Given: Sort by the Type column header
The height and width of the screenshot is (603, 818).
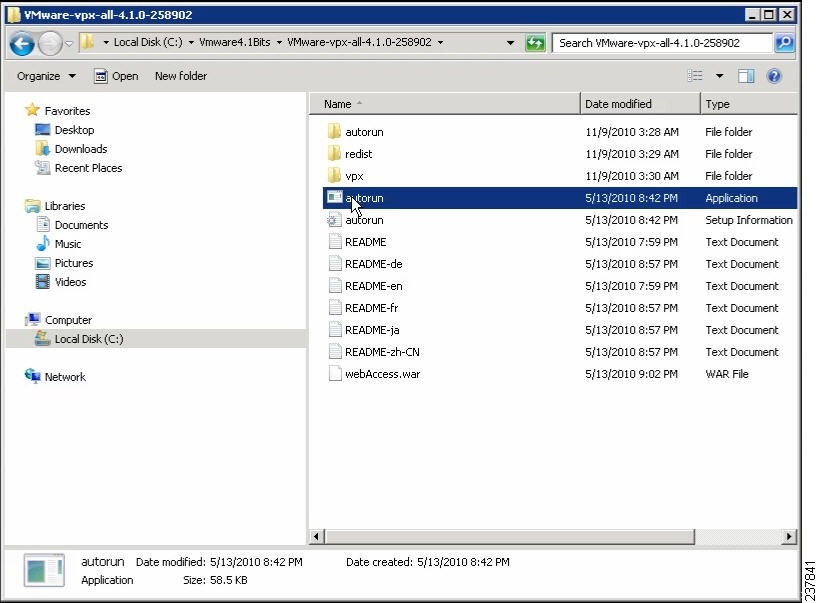Looking at the screenshot, I should [749, 104].
